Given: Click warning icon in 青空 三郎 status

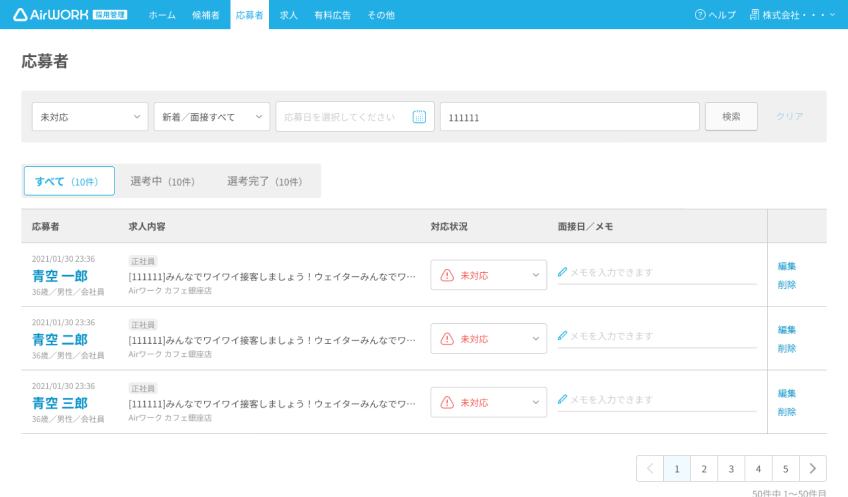Looking at the screenshot, I should pos(447,402).
